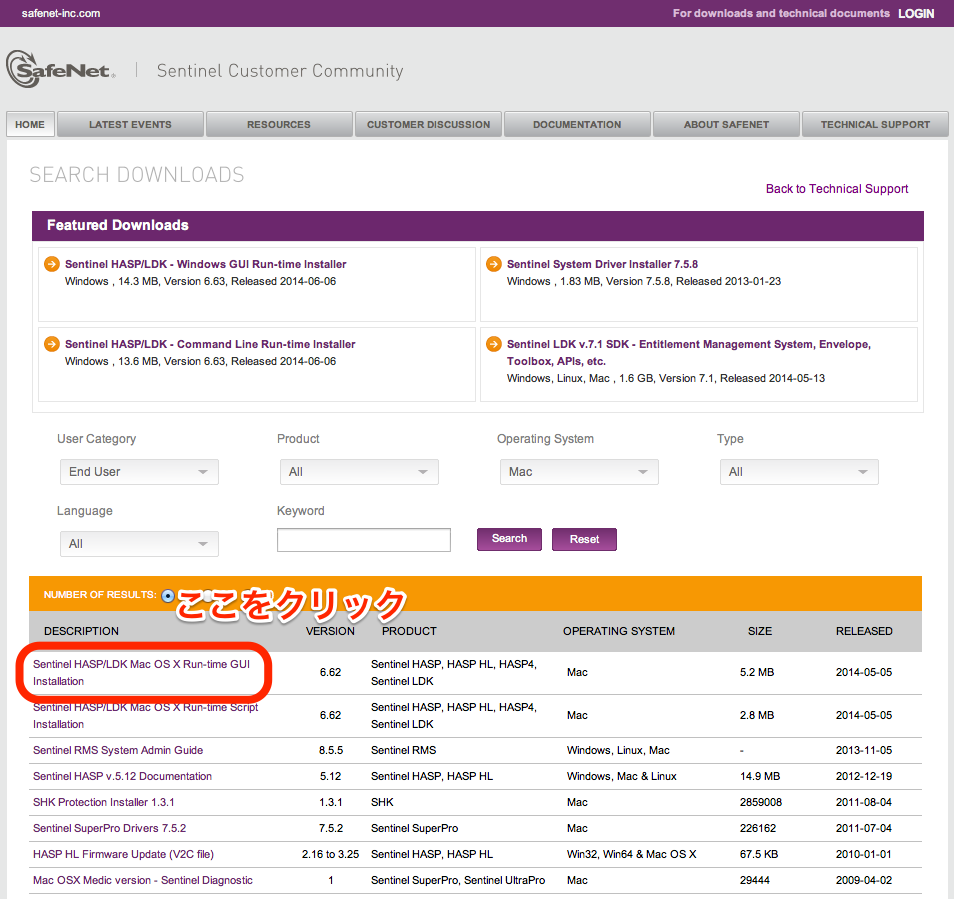
Task: Click the VERSION column header
Action: coord(330,631)
